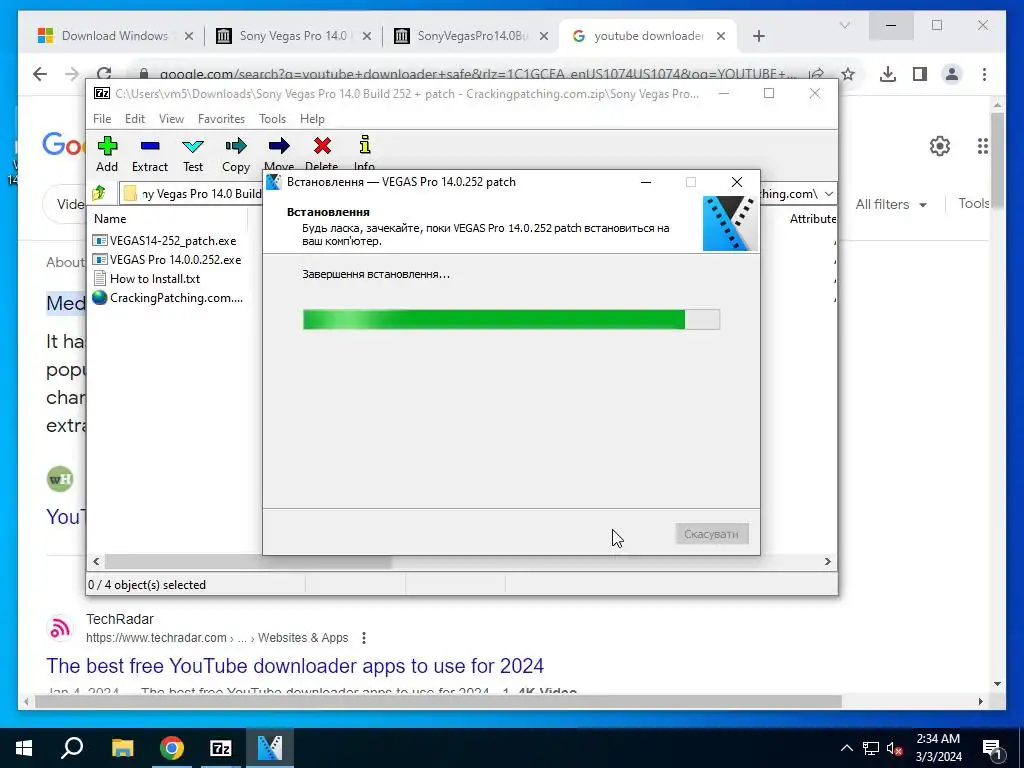1024x768 pixels.
Task: Click the Extract icon in 7-Zip toolbar
Action: pyautogui.click(x=150, y=146)
